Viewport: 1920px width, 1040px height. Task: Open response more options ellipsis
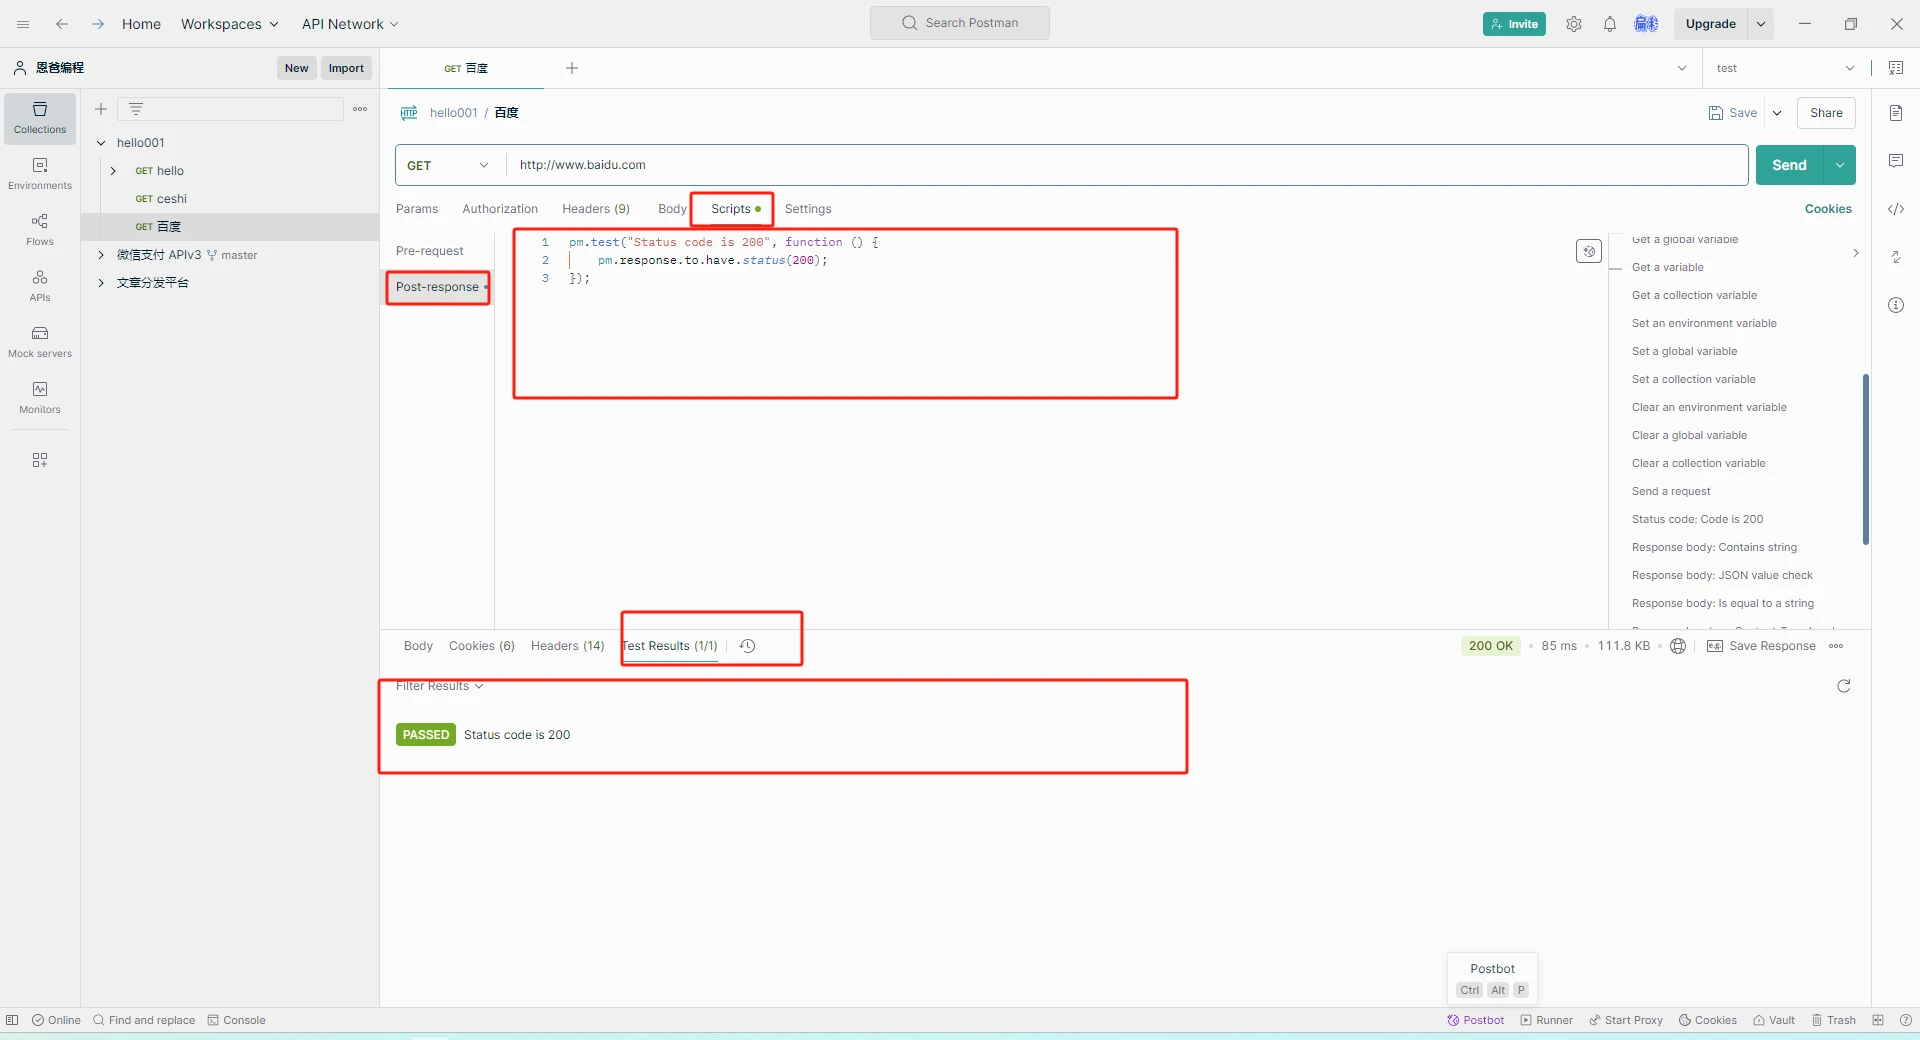1836,646
